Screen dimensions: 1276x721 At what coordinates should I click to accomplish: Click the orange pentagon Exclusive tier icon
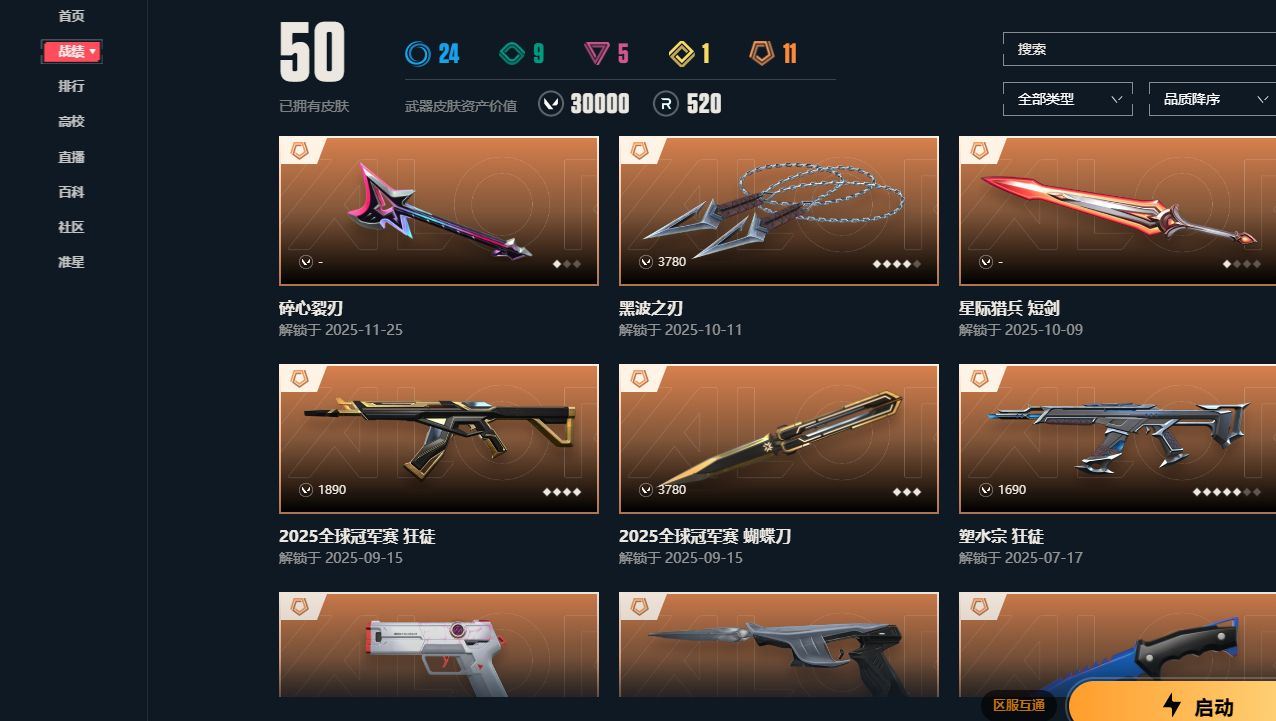[762, 53]
